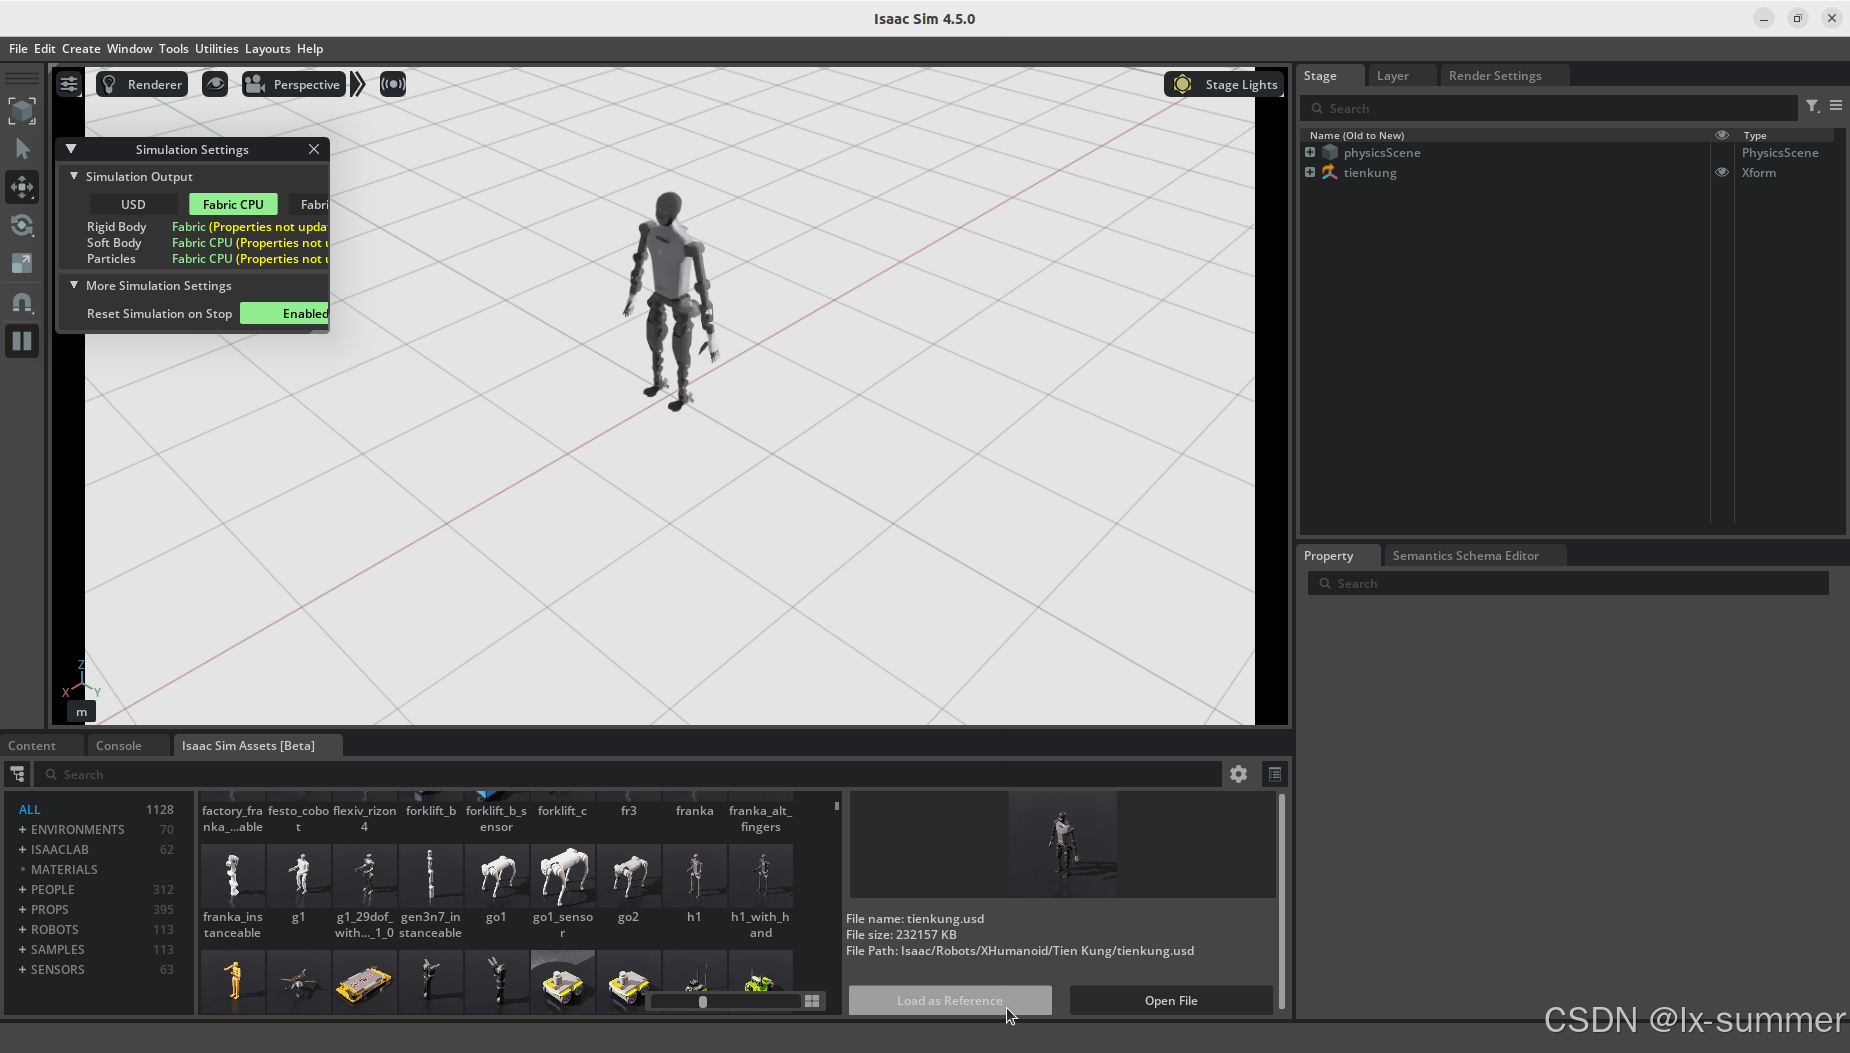Open the Create menu
The height and width of the screenshot is (1053, 1850).
(80, 48)
